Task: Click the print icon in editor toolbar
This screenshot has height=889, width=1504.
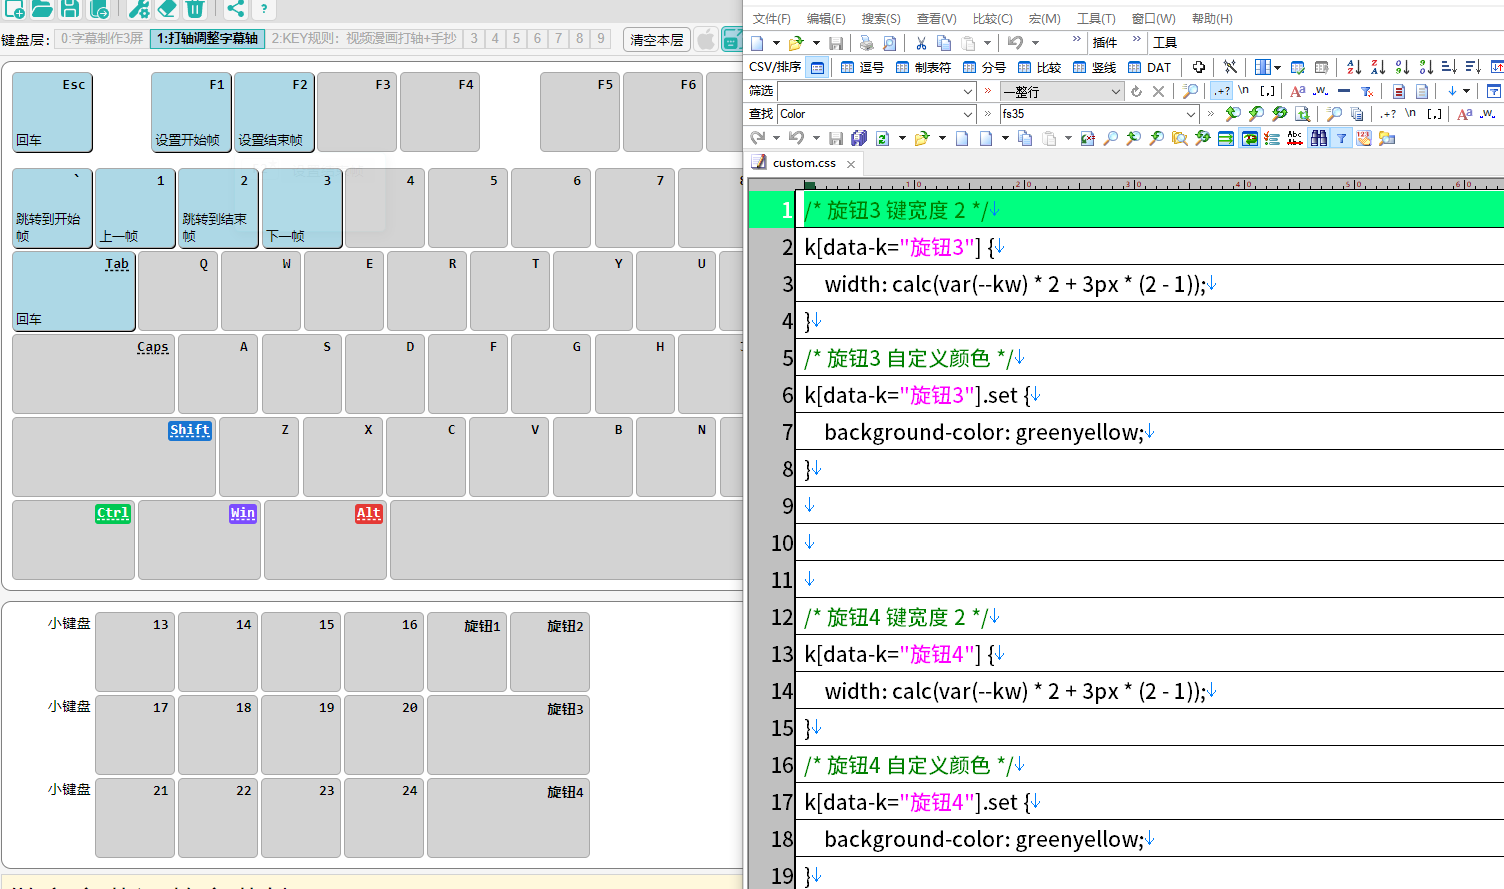Action: (866, 43)
